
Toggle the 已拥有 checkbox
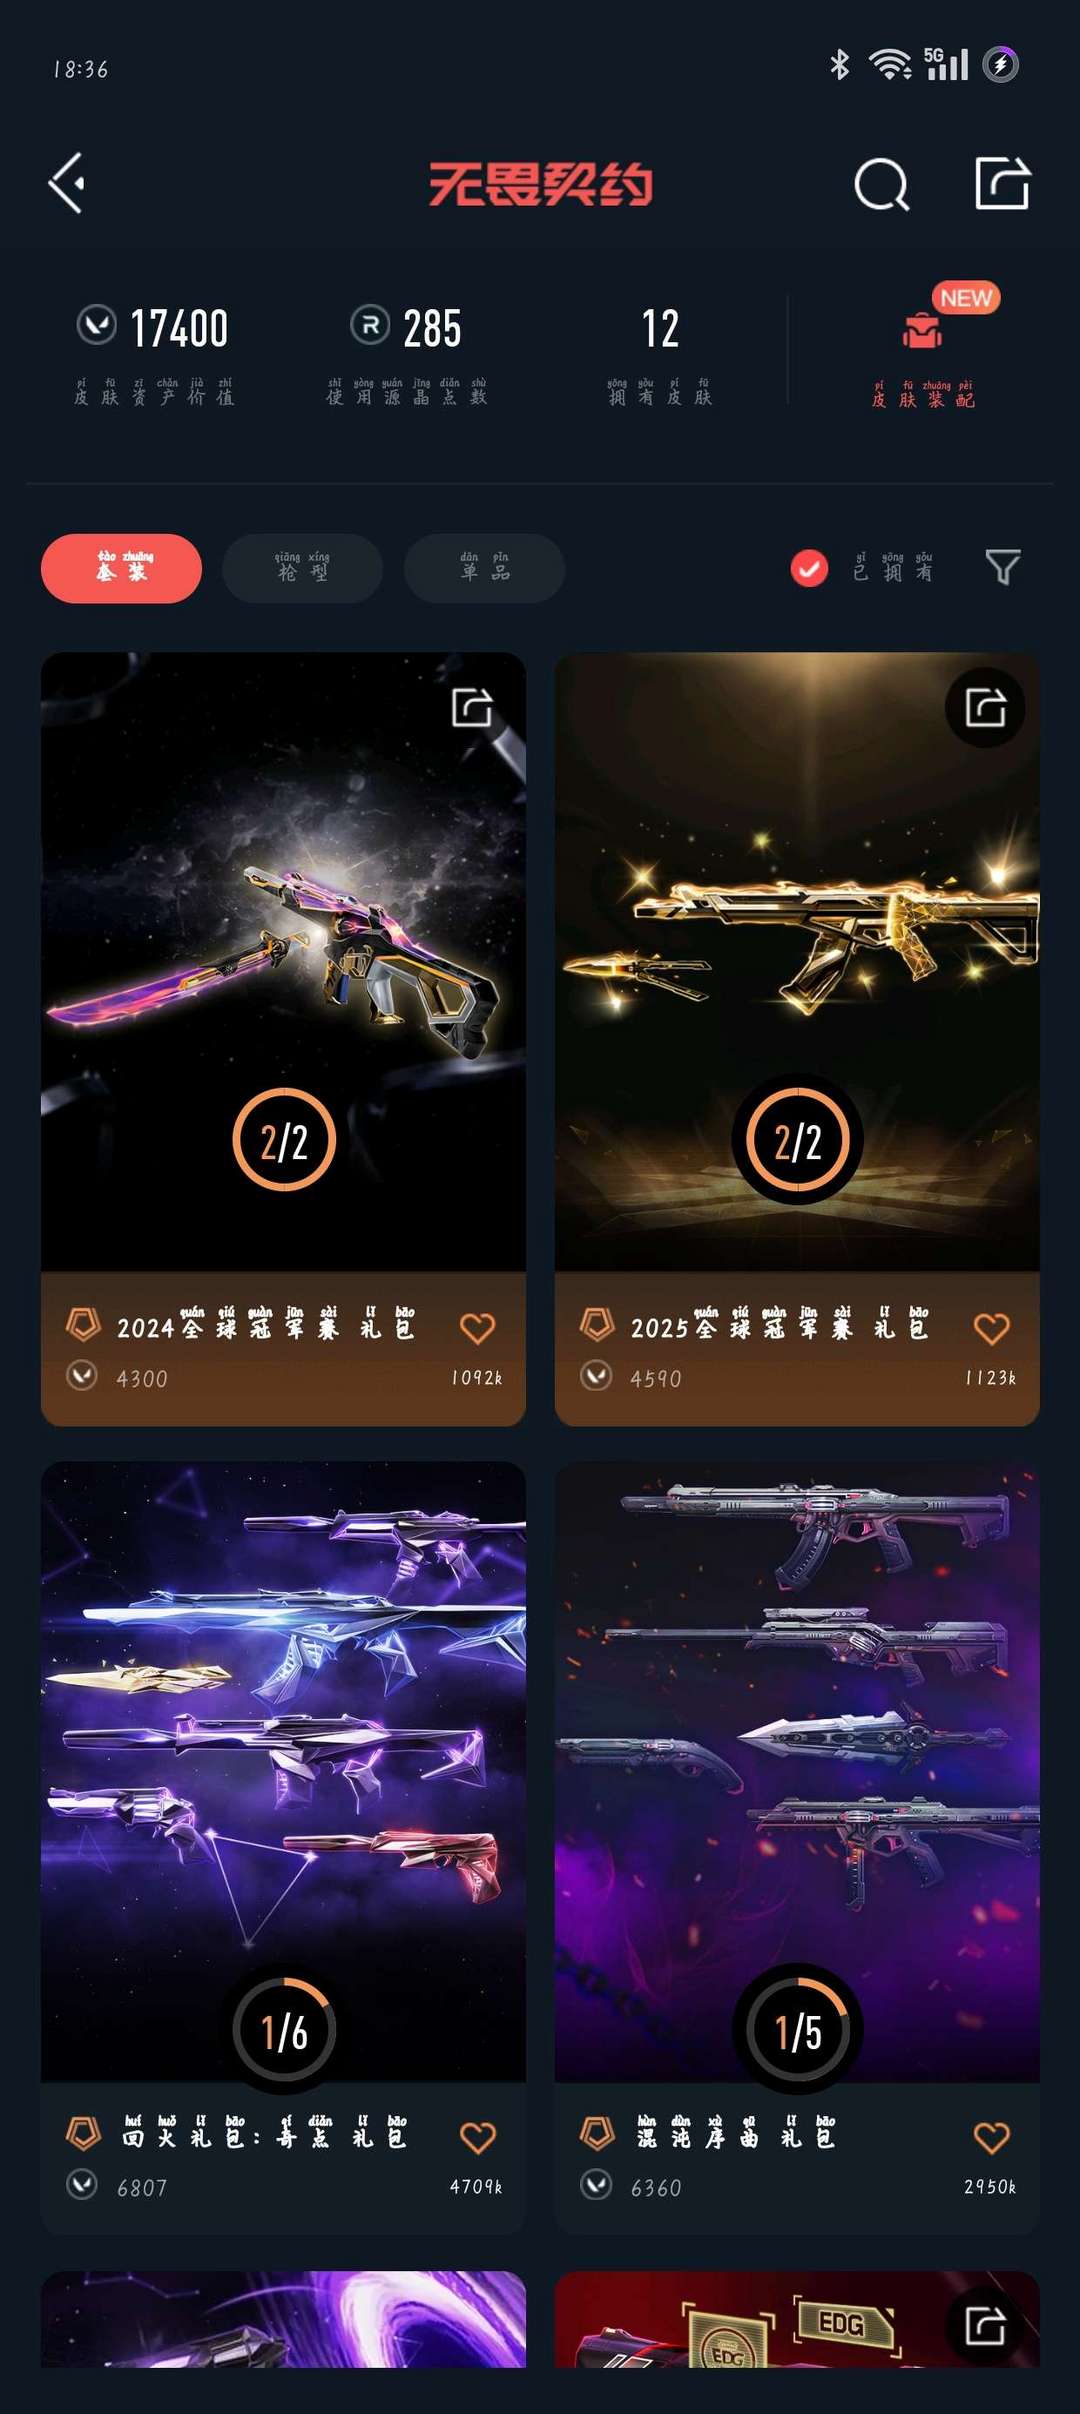[x=809, y=568]
